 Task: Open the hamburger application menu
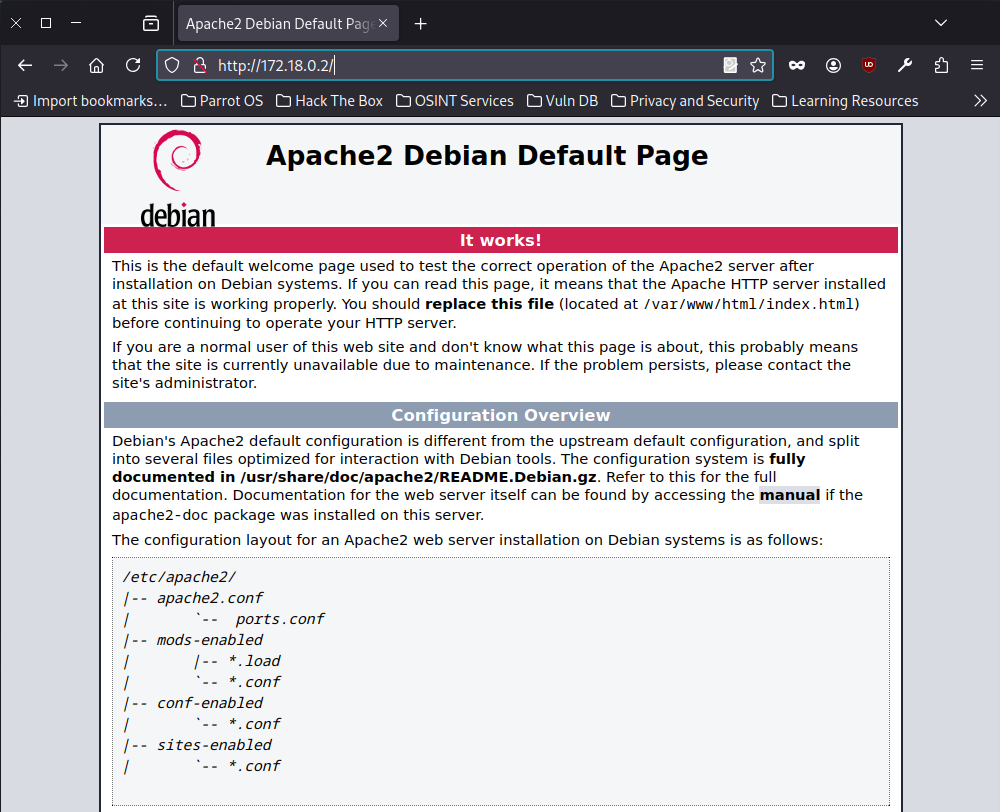(x=977, y=65)
